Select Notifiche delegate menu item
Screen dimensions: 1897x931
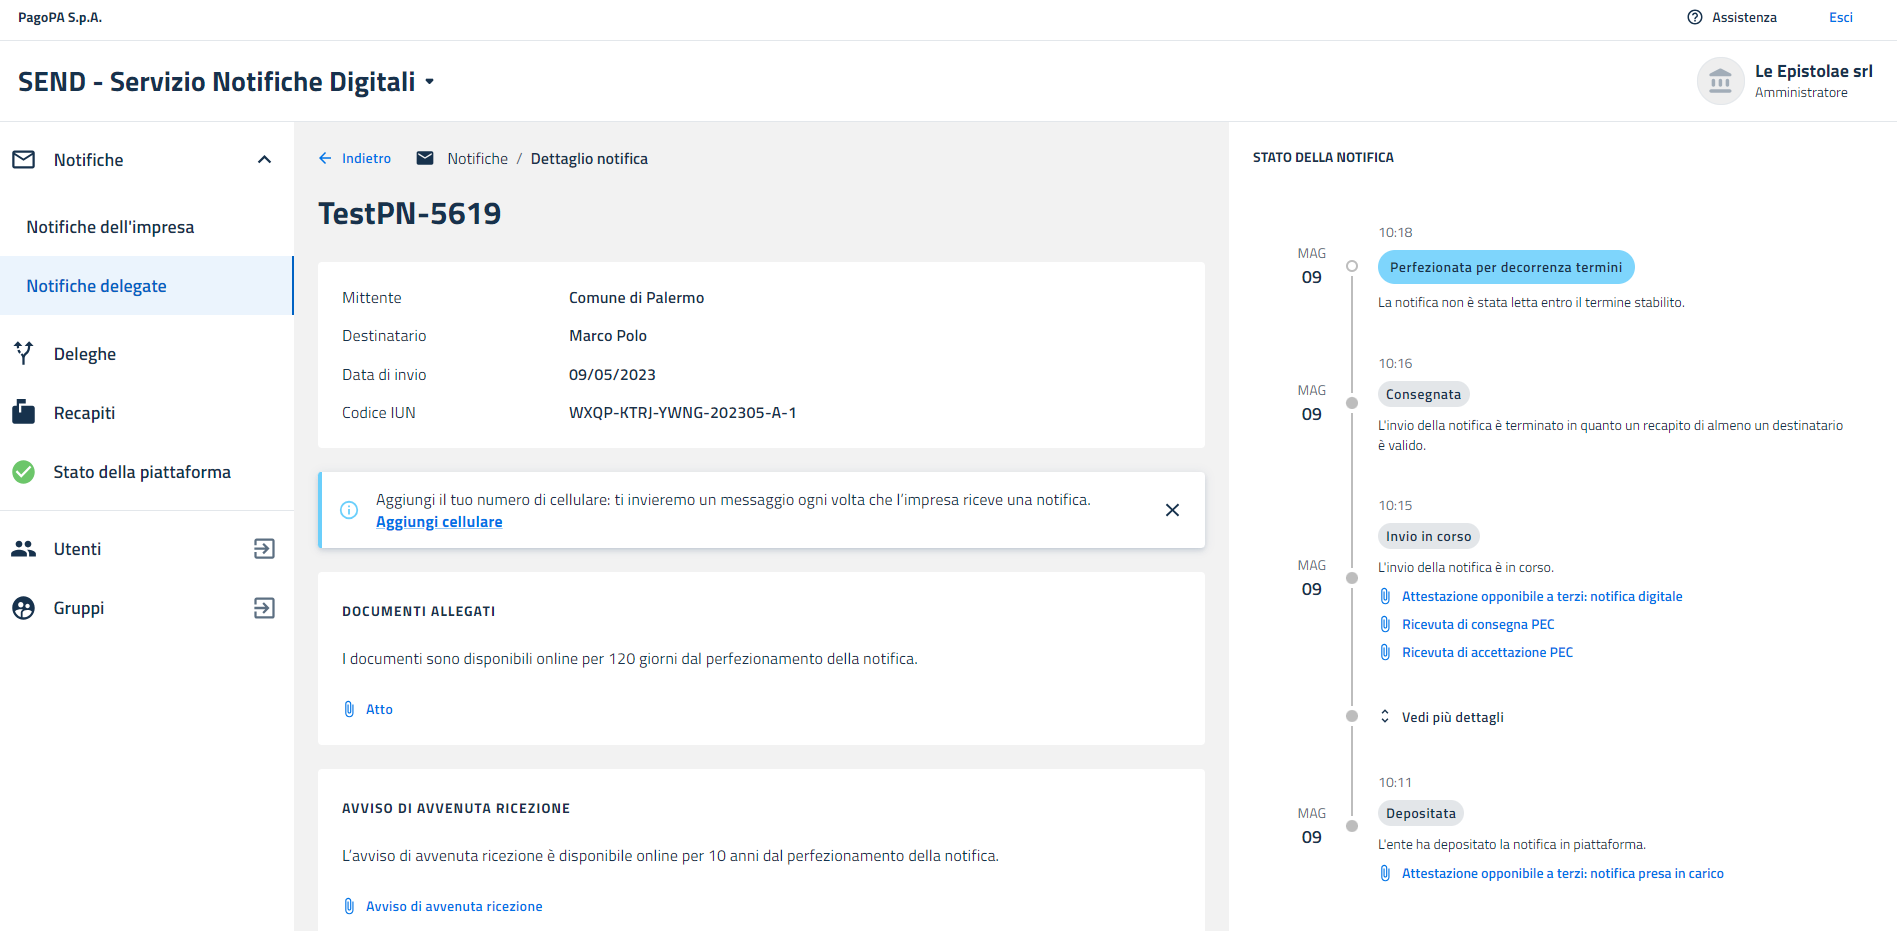coord(96,286)
